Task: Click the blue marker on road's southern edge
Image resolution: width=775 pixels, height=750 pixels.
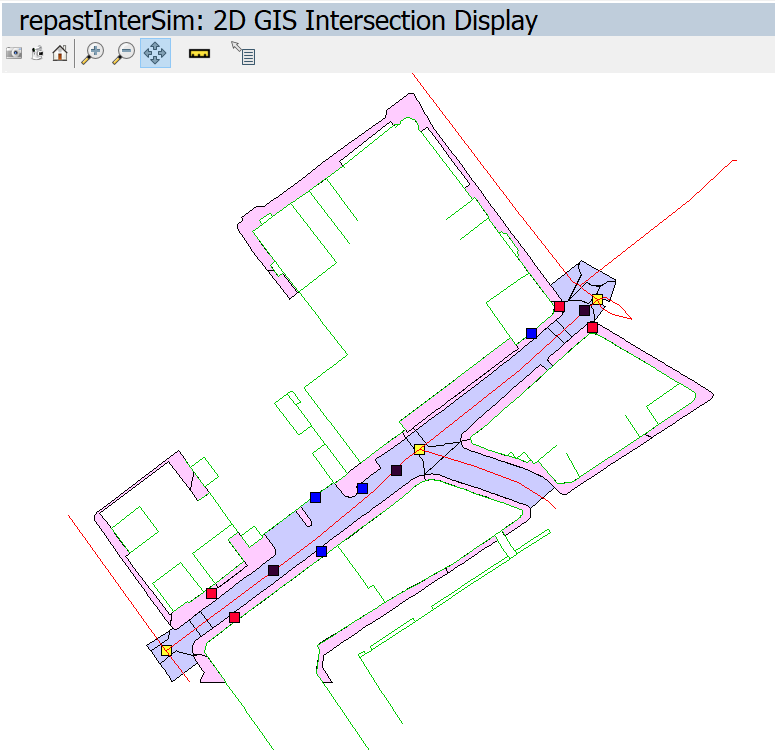Action: 321,551
